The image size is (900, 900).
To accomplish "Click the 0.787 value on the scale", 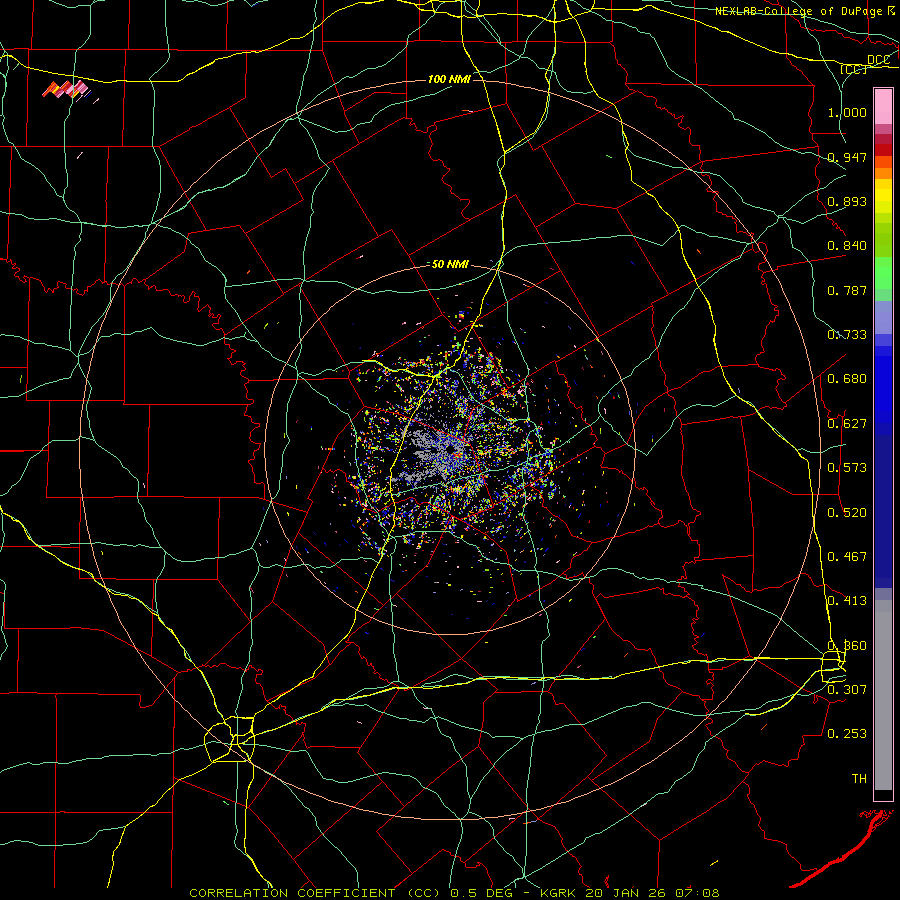I will pyautogui.click(x=847, y=290).
